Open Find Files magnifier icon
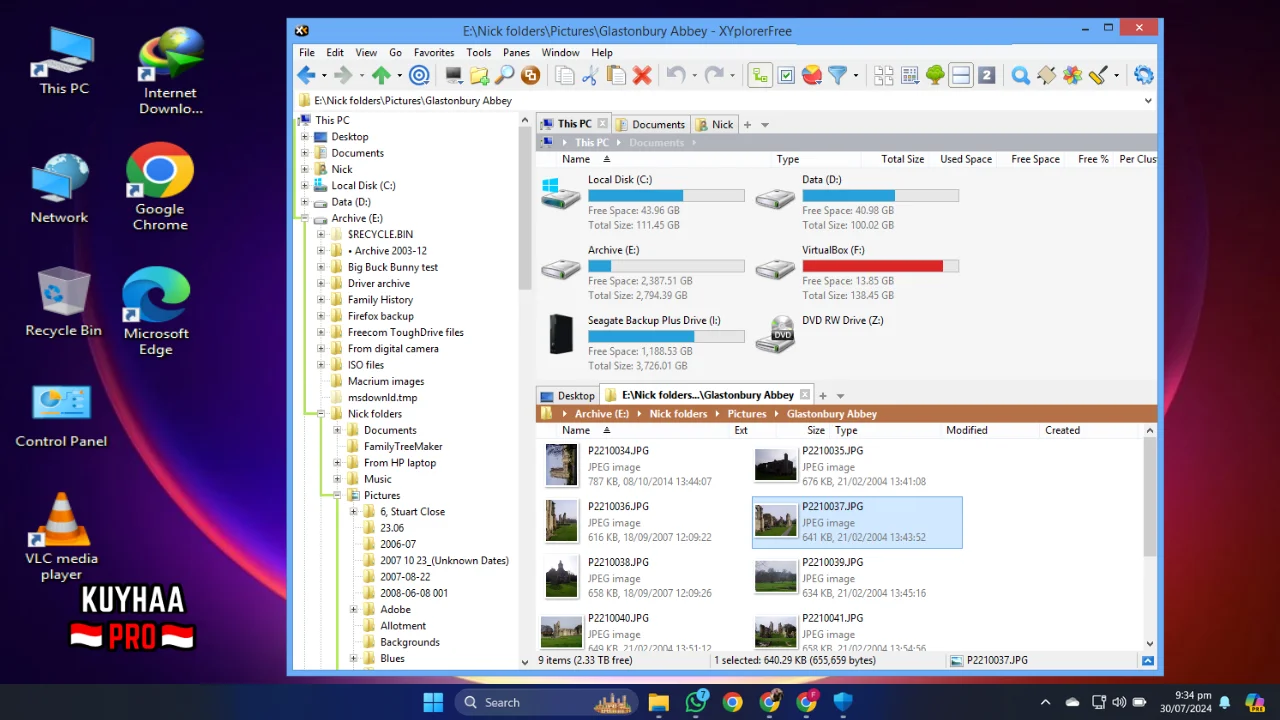 (x=505, y=75)
